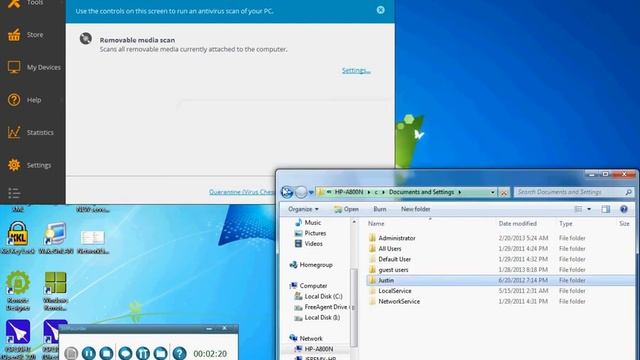The height and width of the screenshot is (360, 640).
Task: Go back in the Explorer window
Action: [287, 192]
